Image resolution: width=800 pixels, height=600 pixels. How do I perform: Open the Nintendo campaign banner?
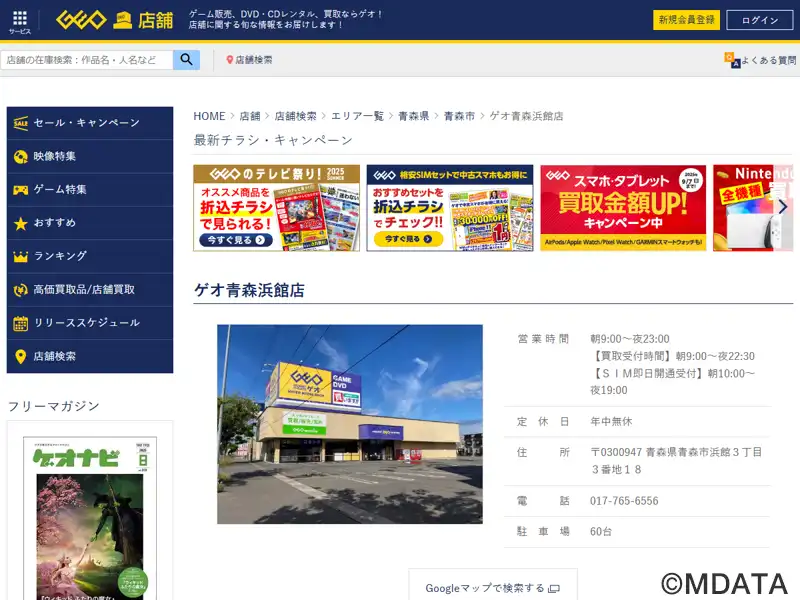pyautogui.click(x=753, y=208)
